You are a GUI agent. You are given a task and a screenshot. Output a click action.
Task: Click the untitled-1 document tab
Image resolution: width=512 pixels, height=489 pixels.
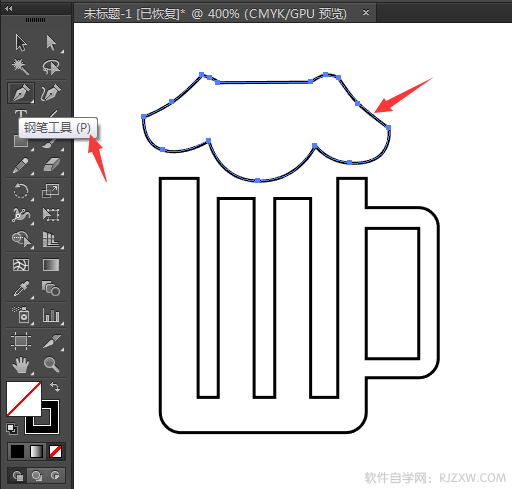point(215,14)
